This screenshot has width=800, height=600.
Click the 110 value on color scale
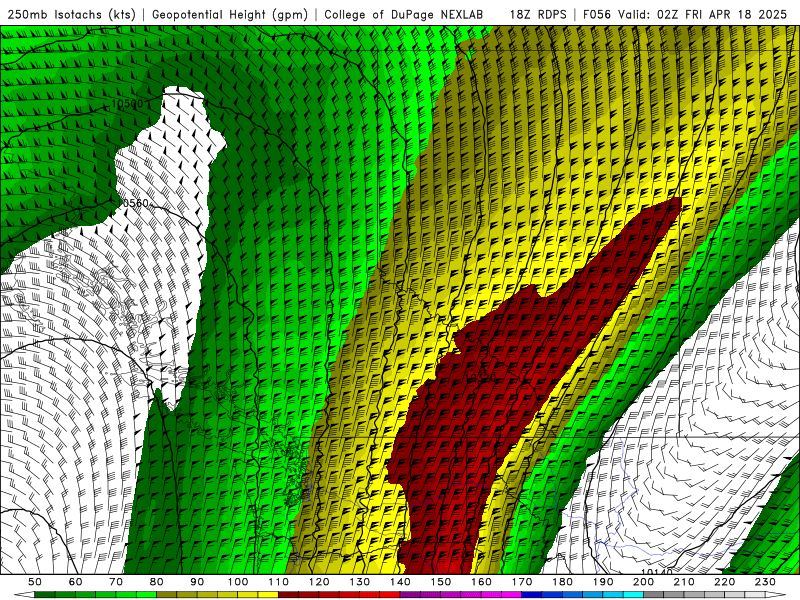click(279, 582)
